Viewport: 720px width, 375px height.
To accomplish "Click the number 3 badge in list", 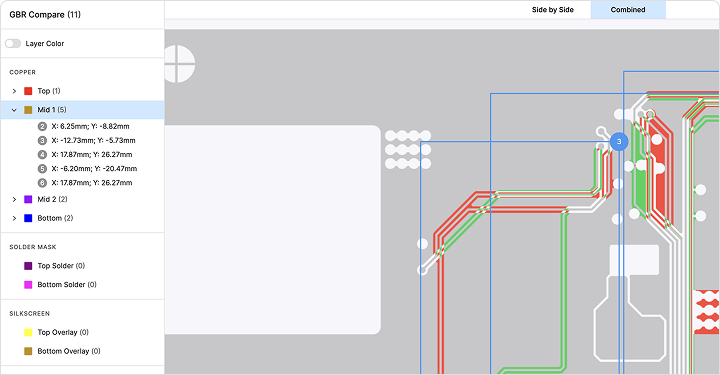I will coord(42,140).
